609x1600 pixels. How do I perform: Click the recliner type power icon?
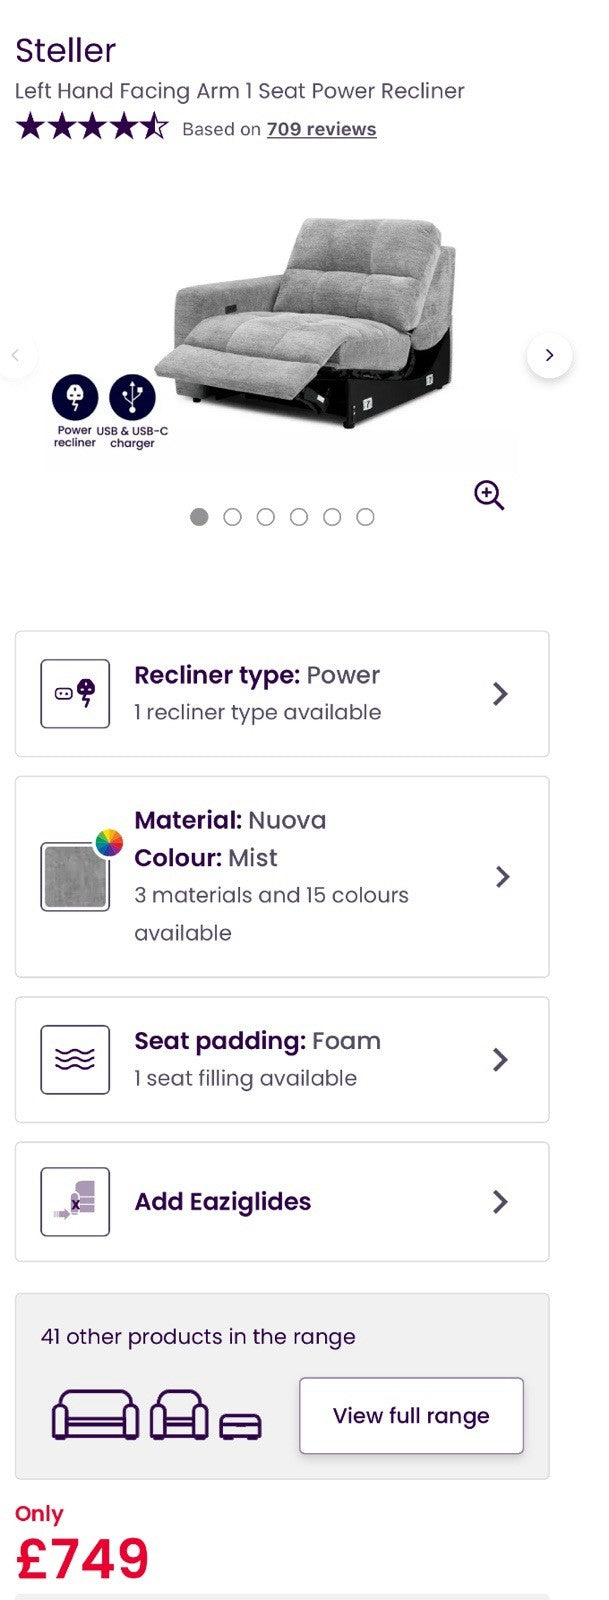pos(75,693)
